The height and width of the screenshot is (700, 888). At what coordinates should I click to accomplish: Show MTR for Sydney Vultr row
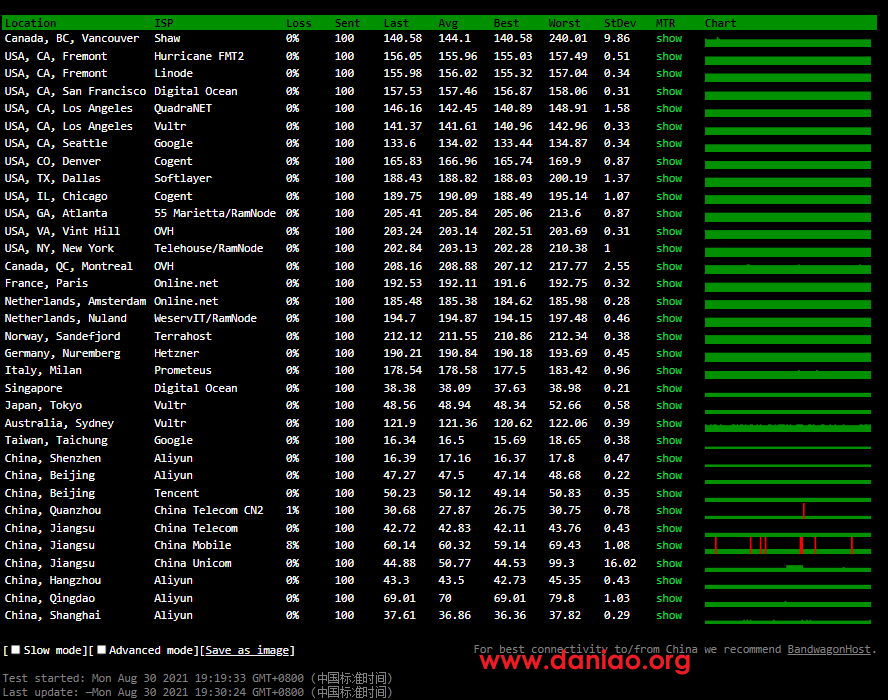point(669,424)
